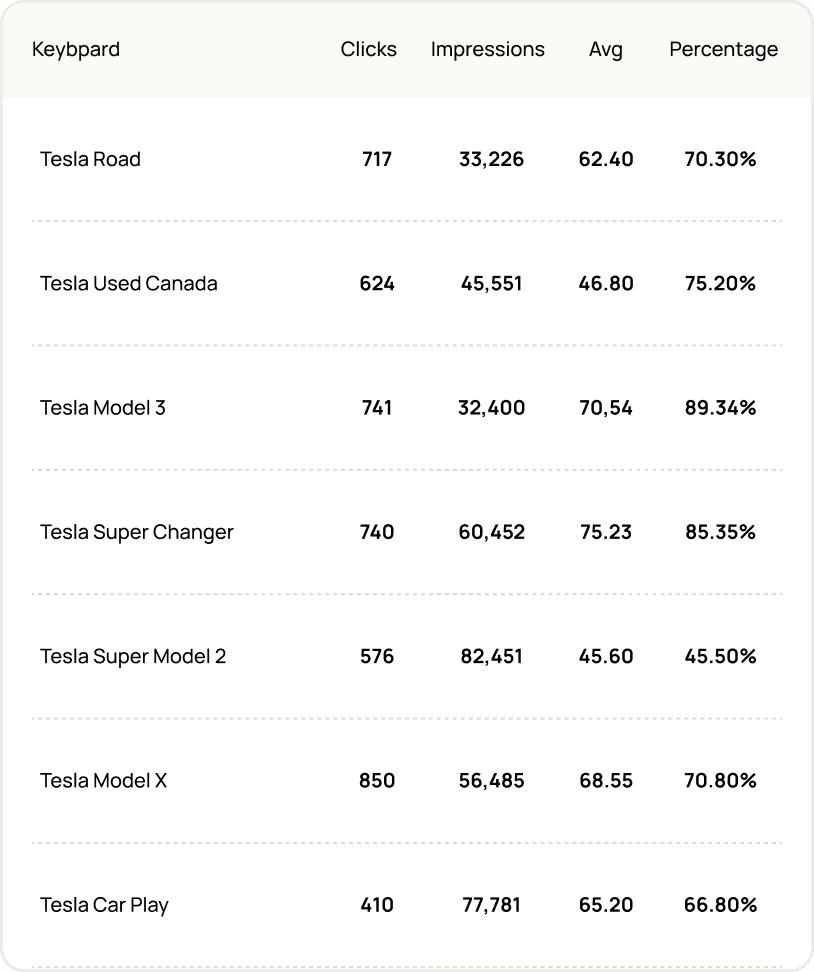This screenshot has width=814, height=972.
Task: Click the 45,551 impressions for Tesla Used Canada
Action: (491, 283)
